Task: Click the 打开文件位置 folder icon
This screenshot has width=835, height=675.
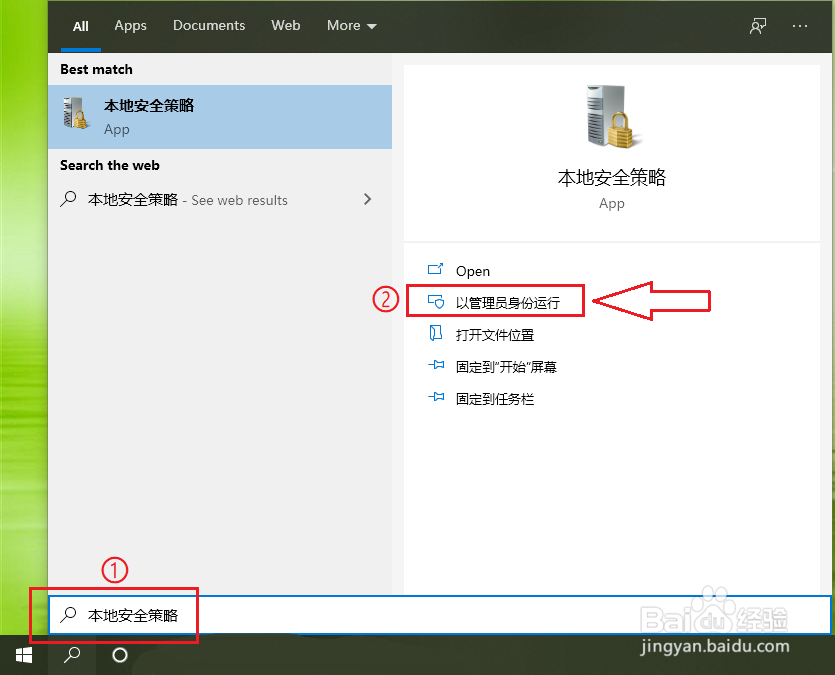Action: [436, 334]
